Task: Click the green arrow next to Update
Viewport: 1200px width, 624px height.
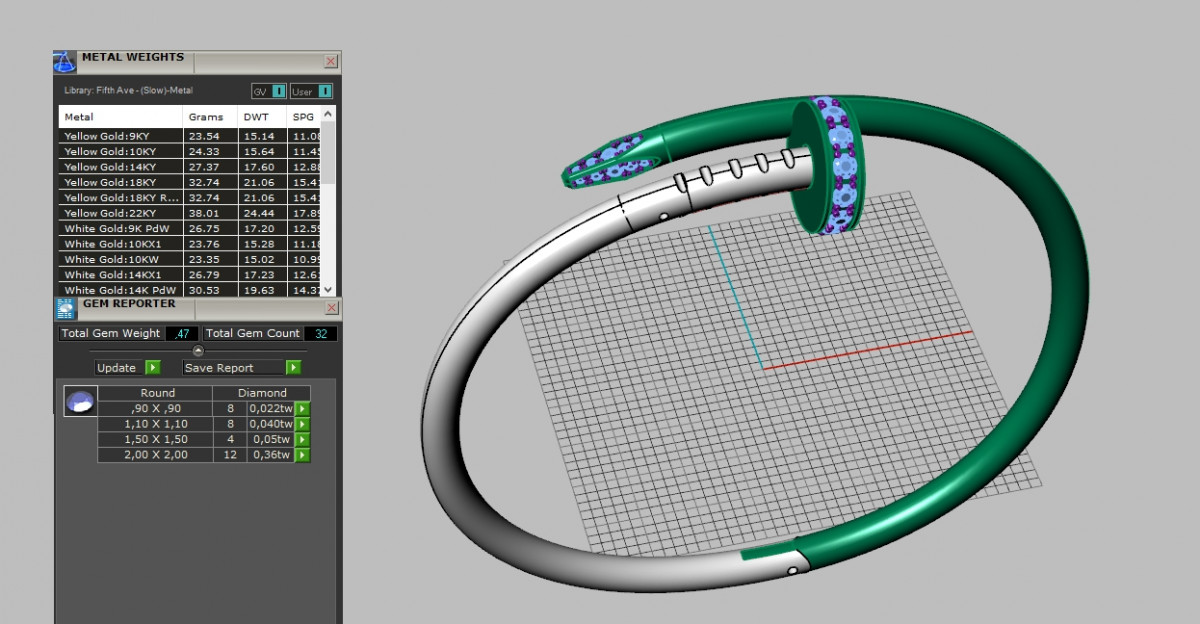Action: pos(153,367)
